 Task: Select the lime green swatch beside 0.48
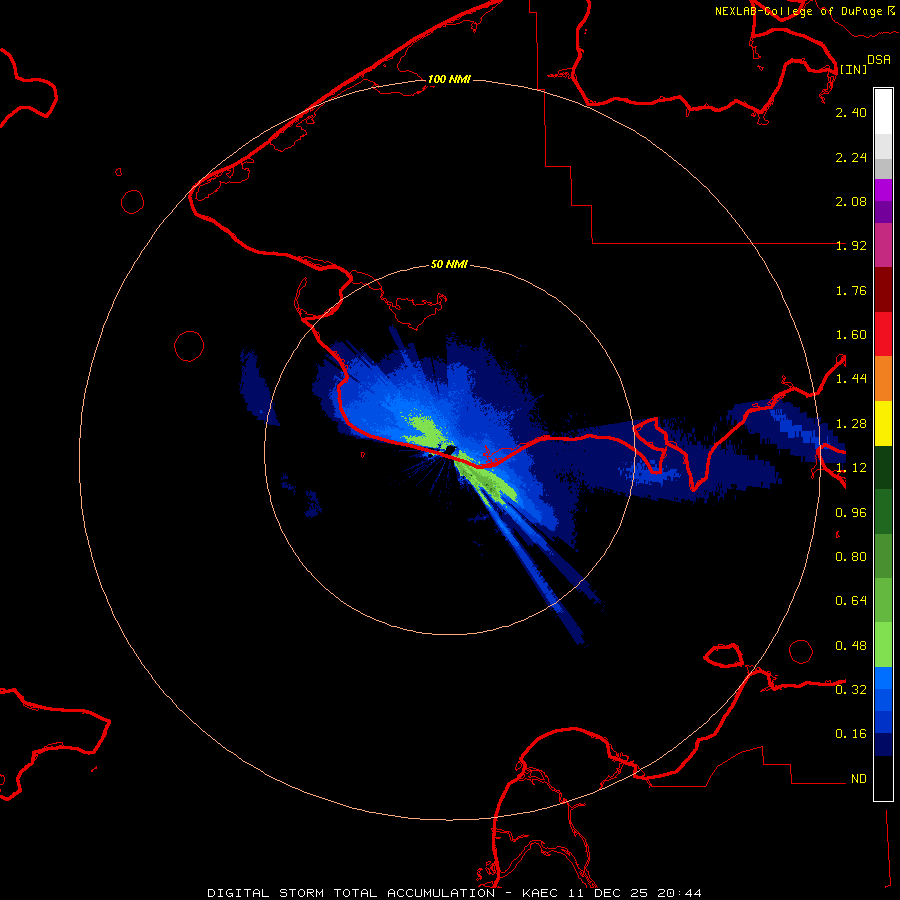coord(883,645)
